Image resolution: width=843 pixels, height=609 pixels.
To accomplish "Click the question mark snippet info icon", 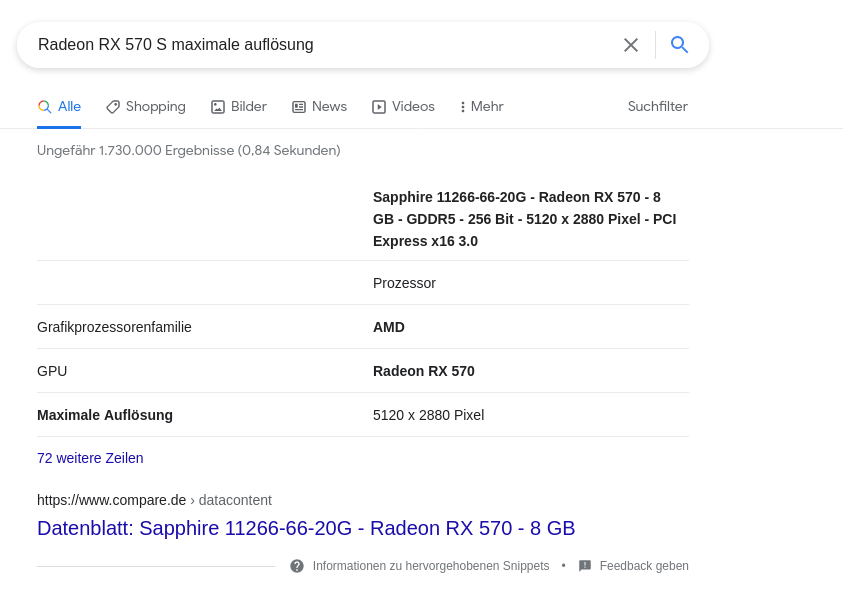I will [297, 566].
